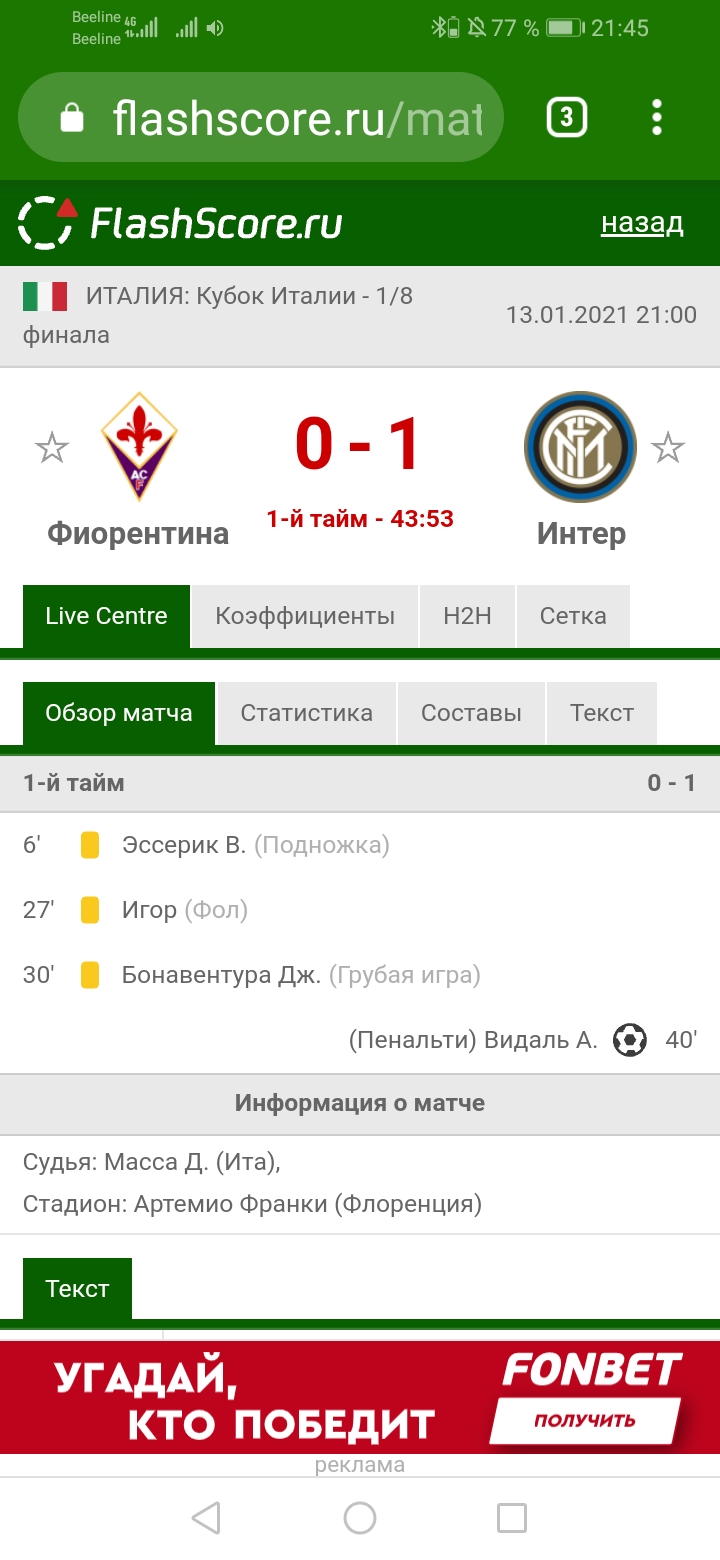Tap the FlashScore.ru logo
This screenshot has width=720, height=1560.
point(180,223)
